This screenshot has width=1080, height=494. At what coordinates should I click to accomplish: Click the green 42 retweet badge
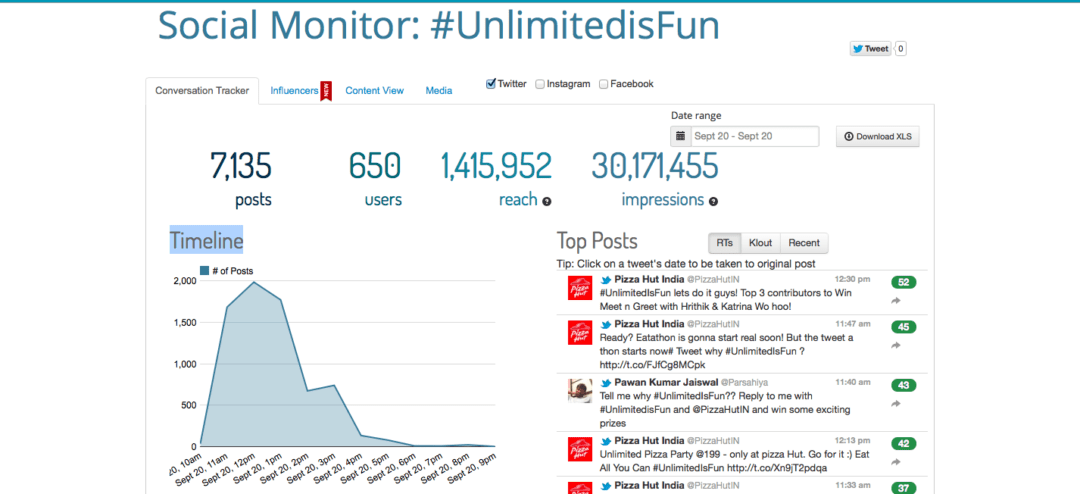coord(904,444)
